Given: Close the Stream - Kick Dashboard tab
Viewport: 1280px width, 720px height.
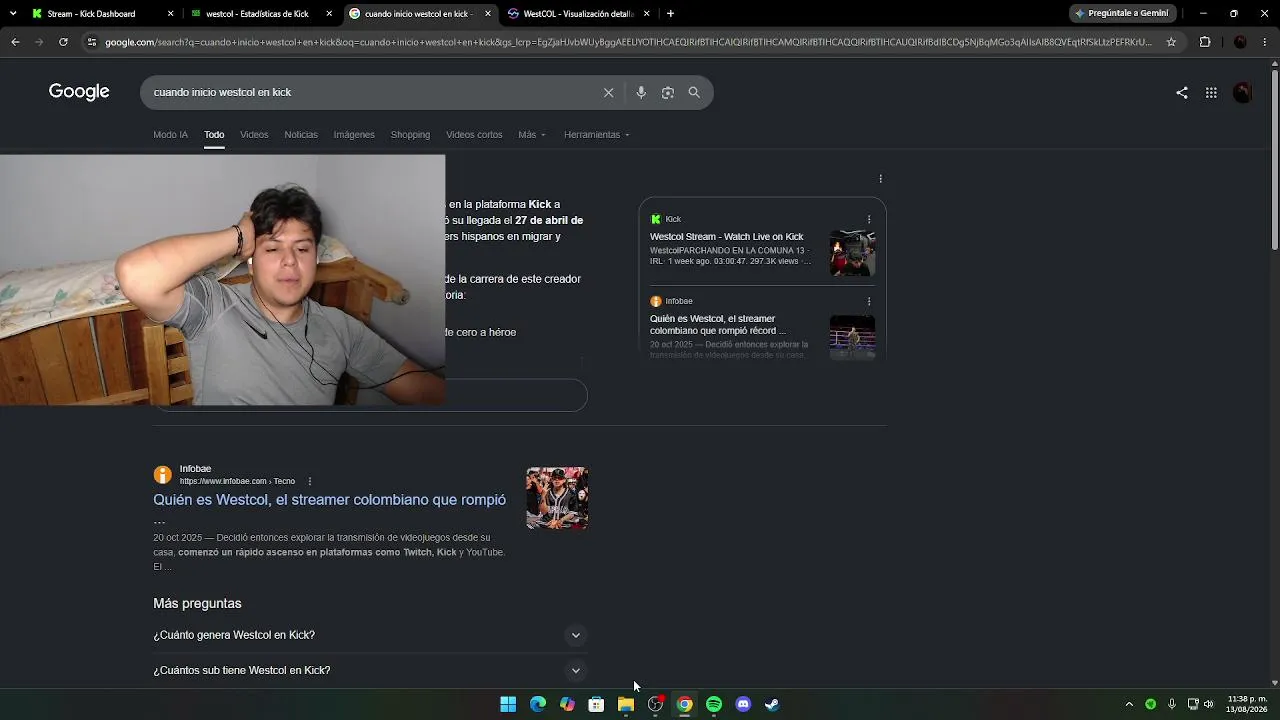Looking at the screenshot, I should (x=170, y=14).
